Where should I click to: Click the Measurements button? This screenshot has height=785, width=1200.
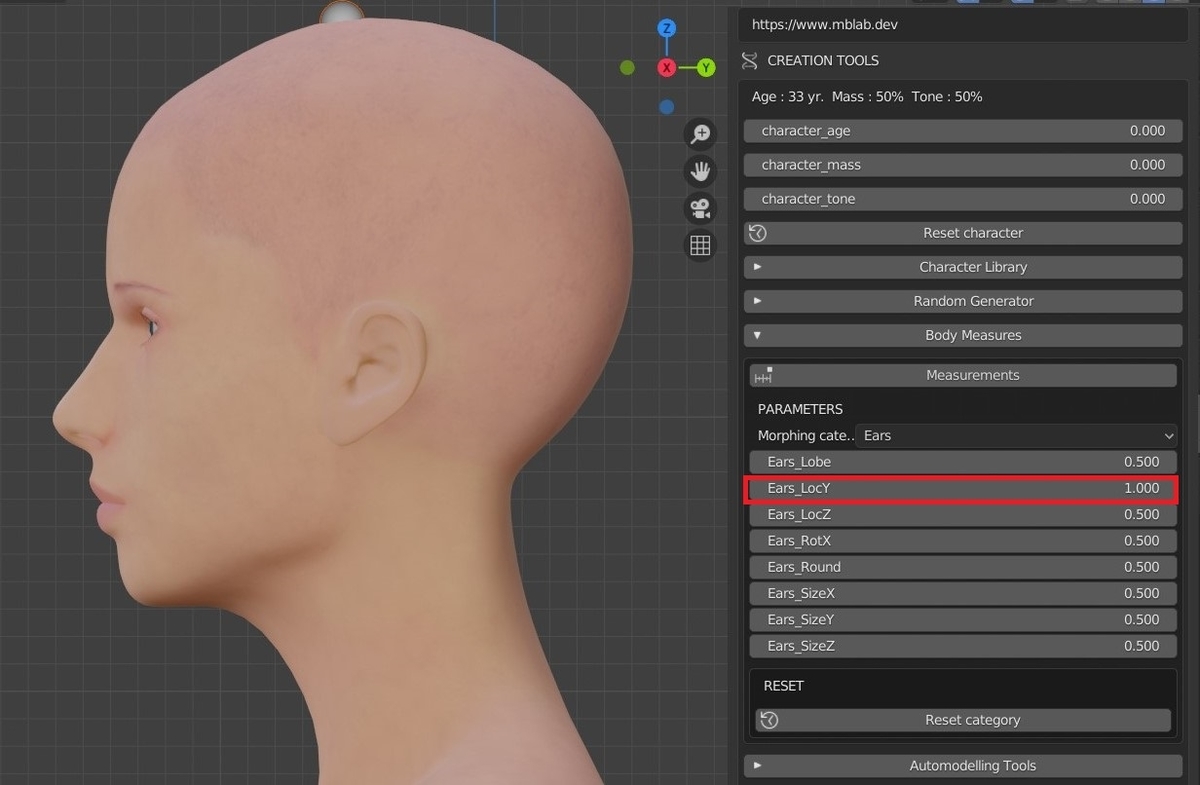coord(963,375)
